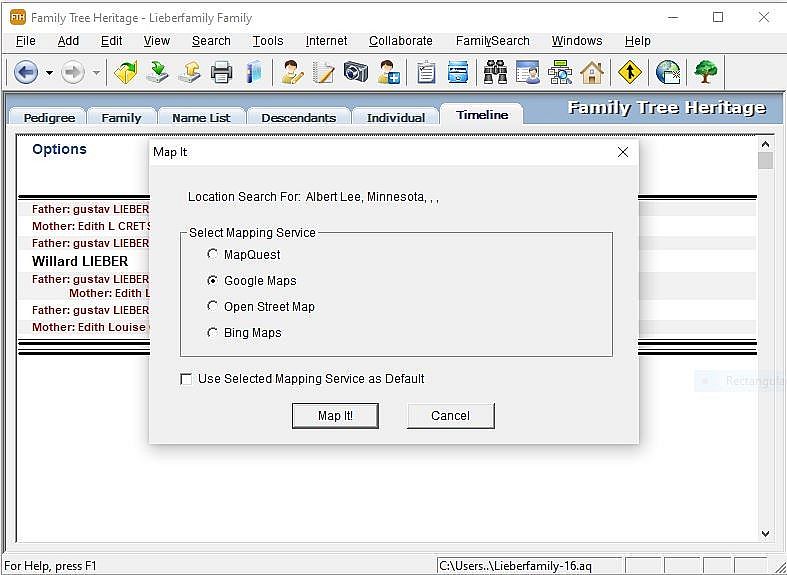
Task: Maximize the Family Tree Heritage window
Action: click(x=718, y=18)
